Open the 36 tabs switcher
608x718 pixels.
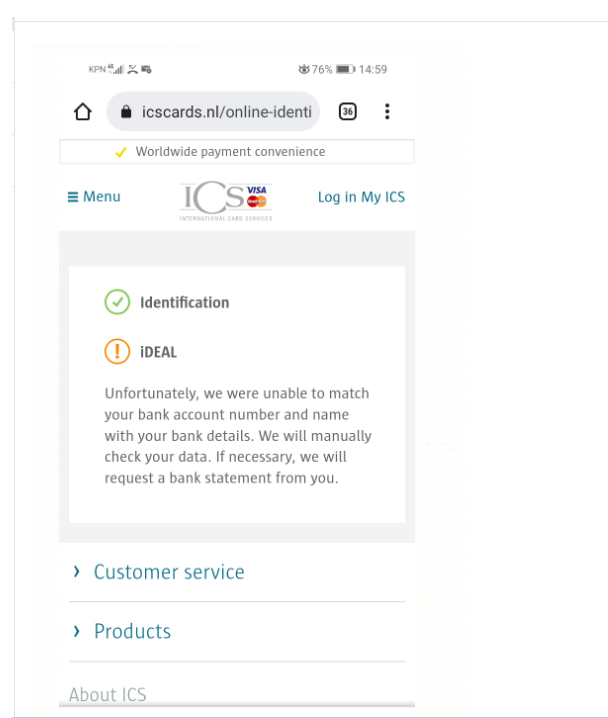(x=347, y=111)
